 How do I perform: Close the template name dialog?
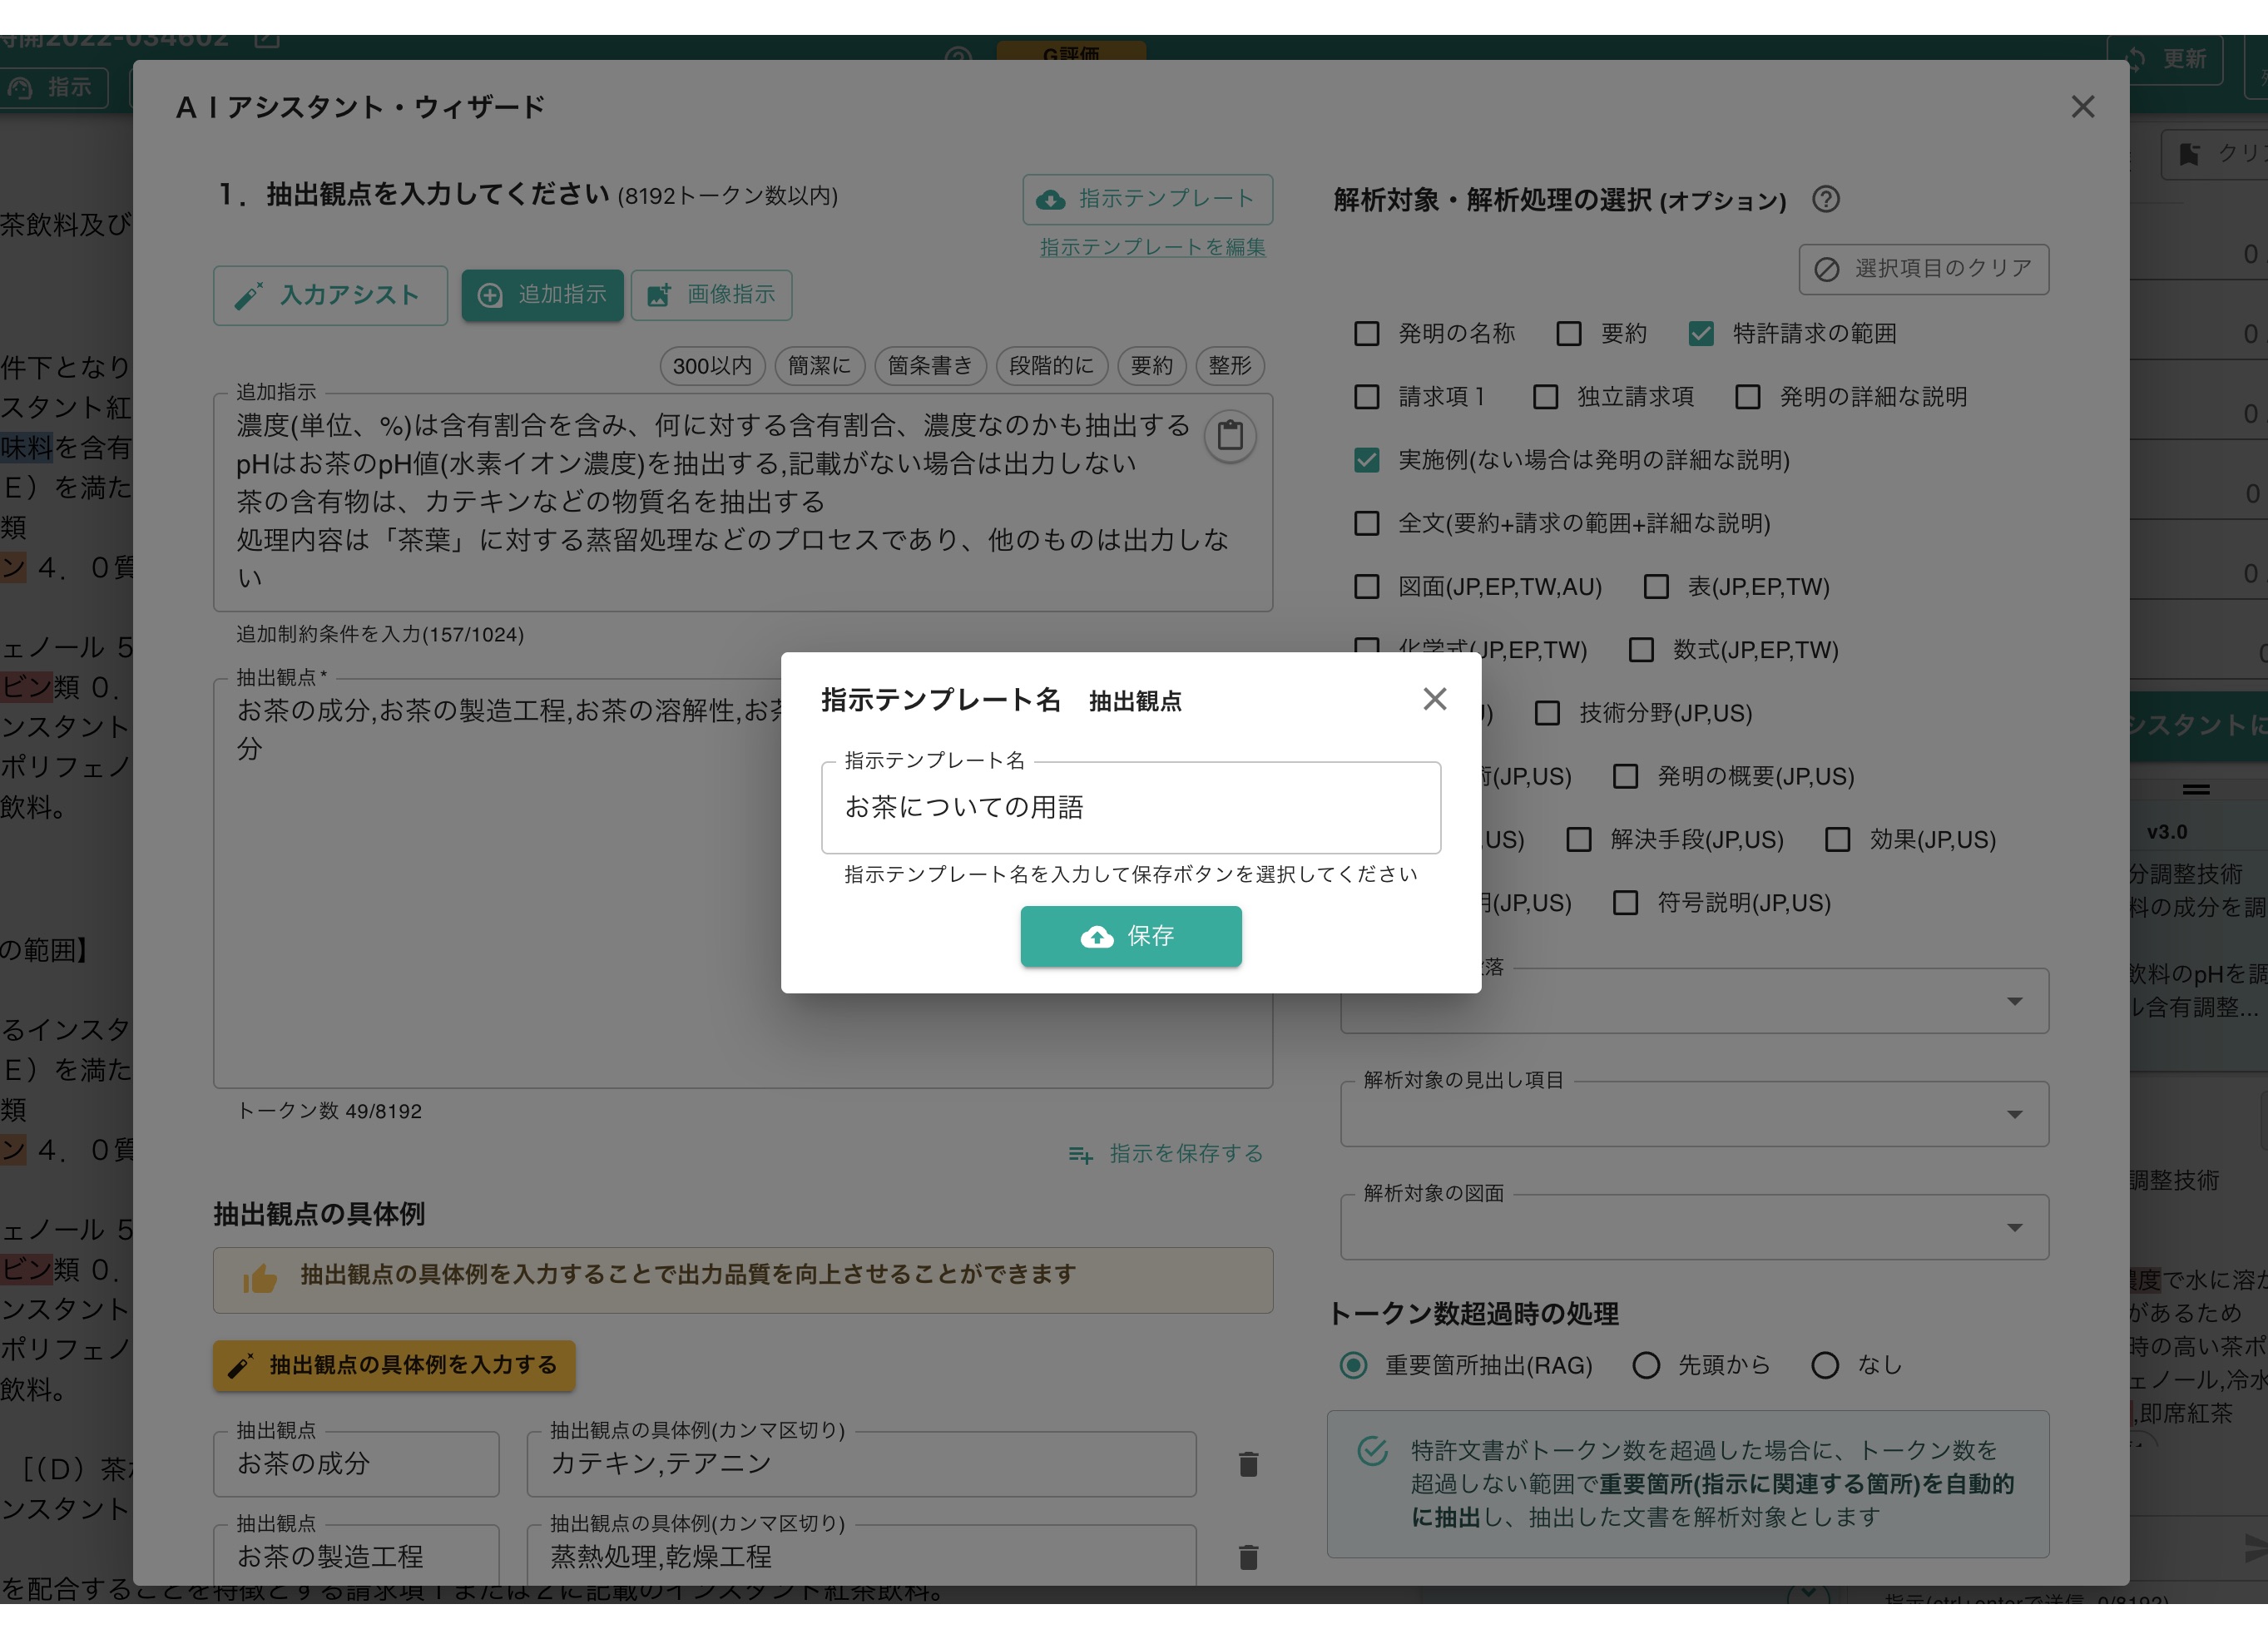(1435, 699)
